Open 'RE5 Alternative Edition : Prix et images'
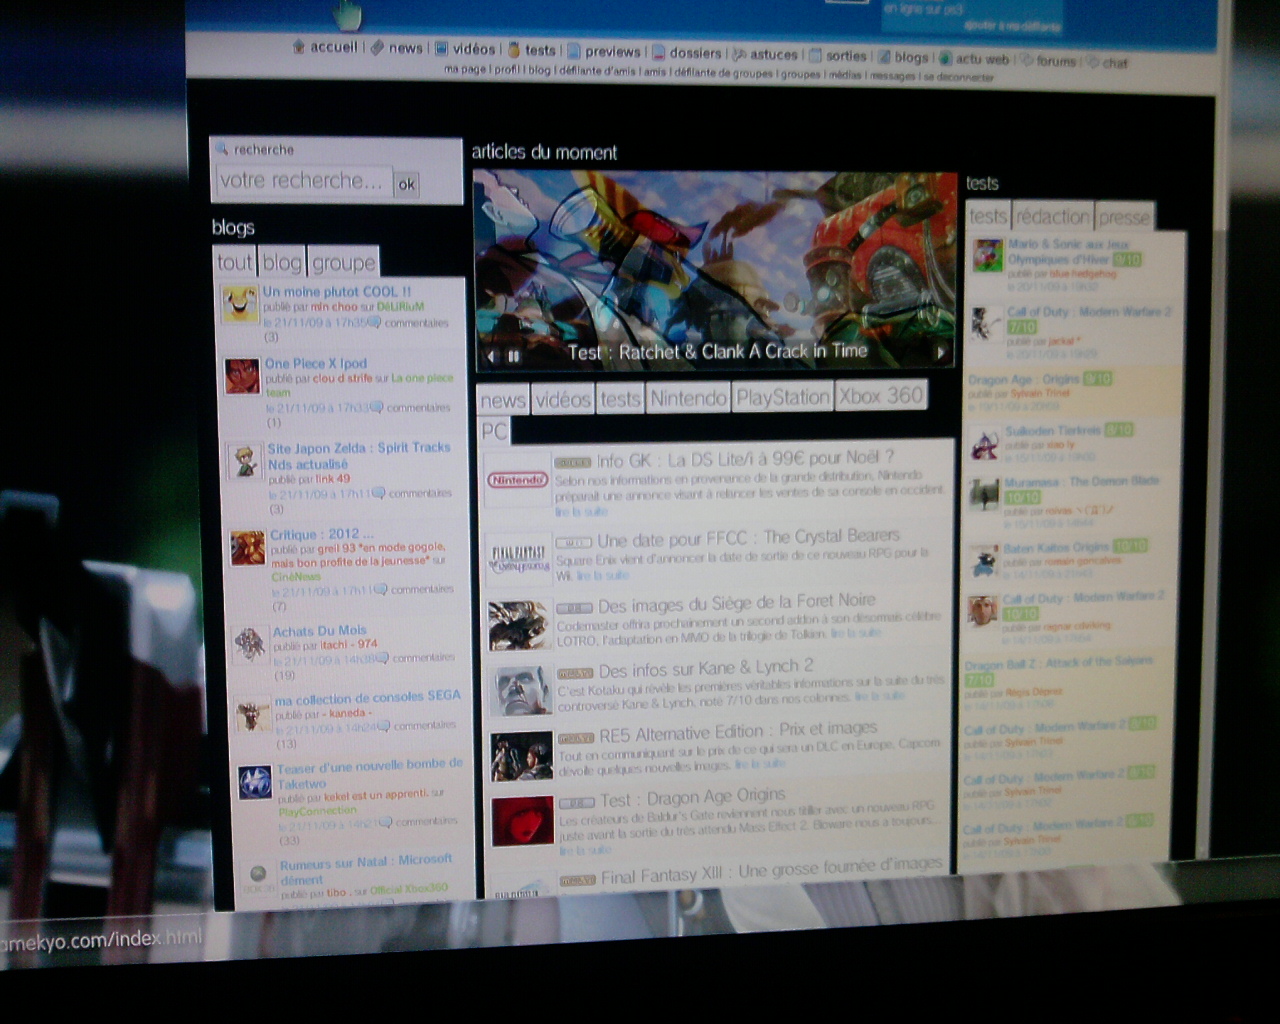Viewport: 1280px width, 1024px height. [739, 732]
